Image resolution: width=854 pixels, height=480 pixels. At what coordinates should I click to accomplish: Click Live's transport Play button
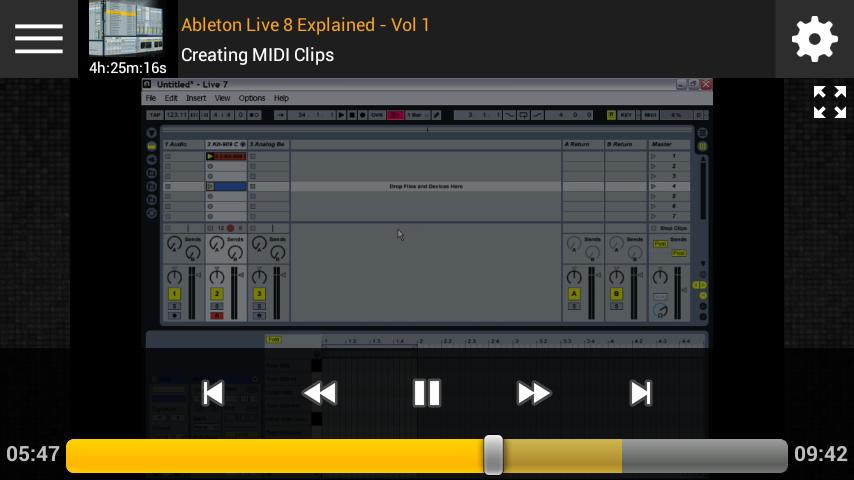tap(341, 115)
